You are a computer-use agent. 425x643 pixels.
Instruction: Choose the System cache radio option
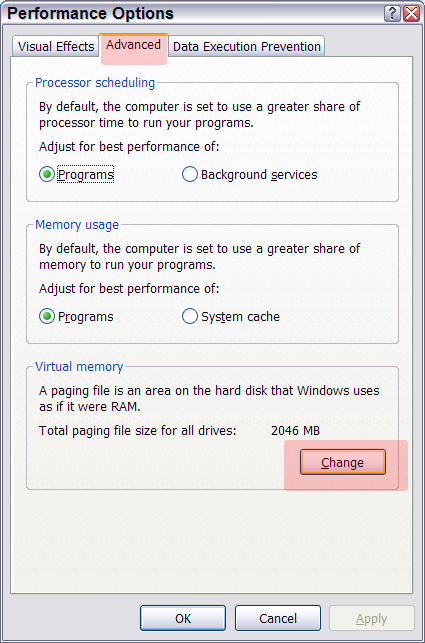click(231, 317)
